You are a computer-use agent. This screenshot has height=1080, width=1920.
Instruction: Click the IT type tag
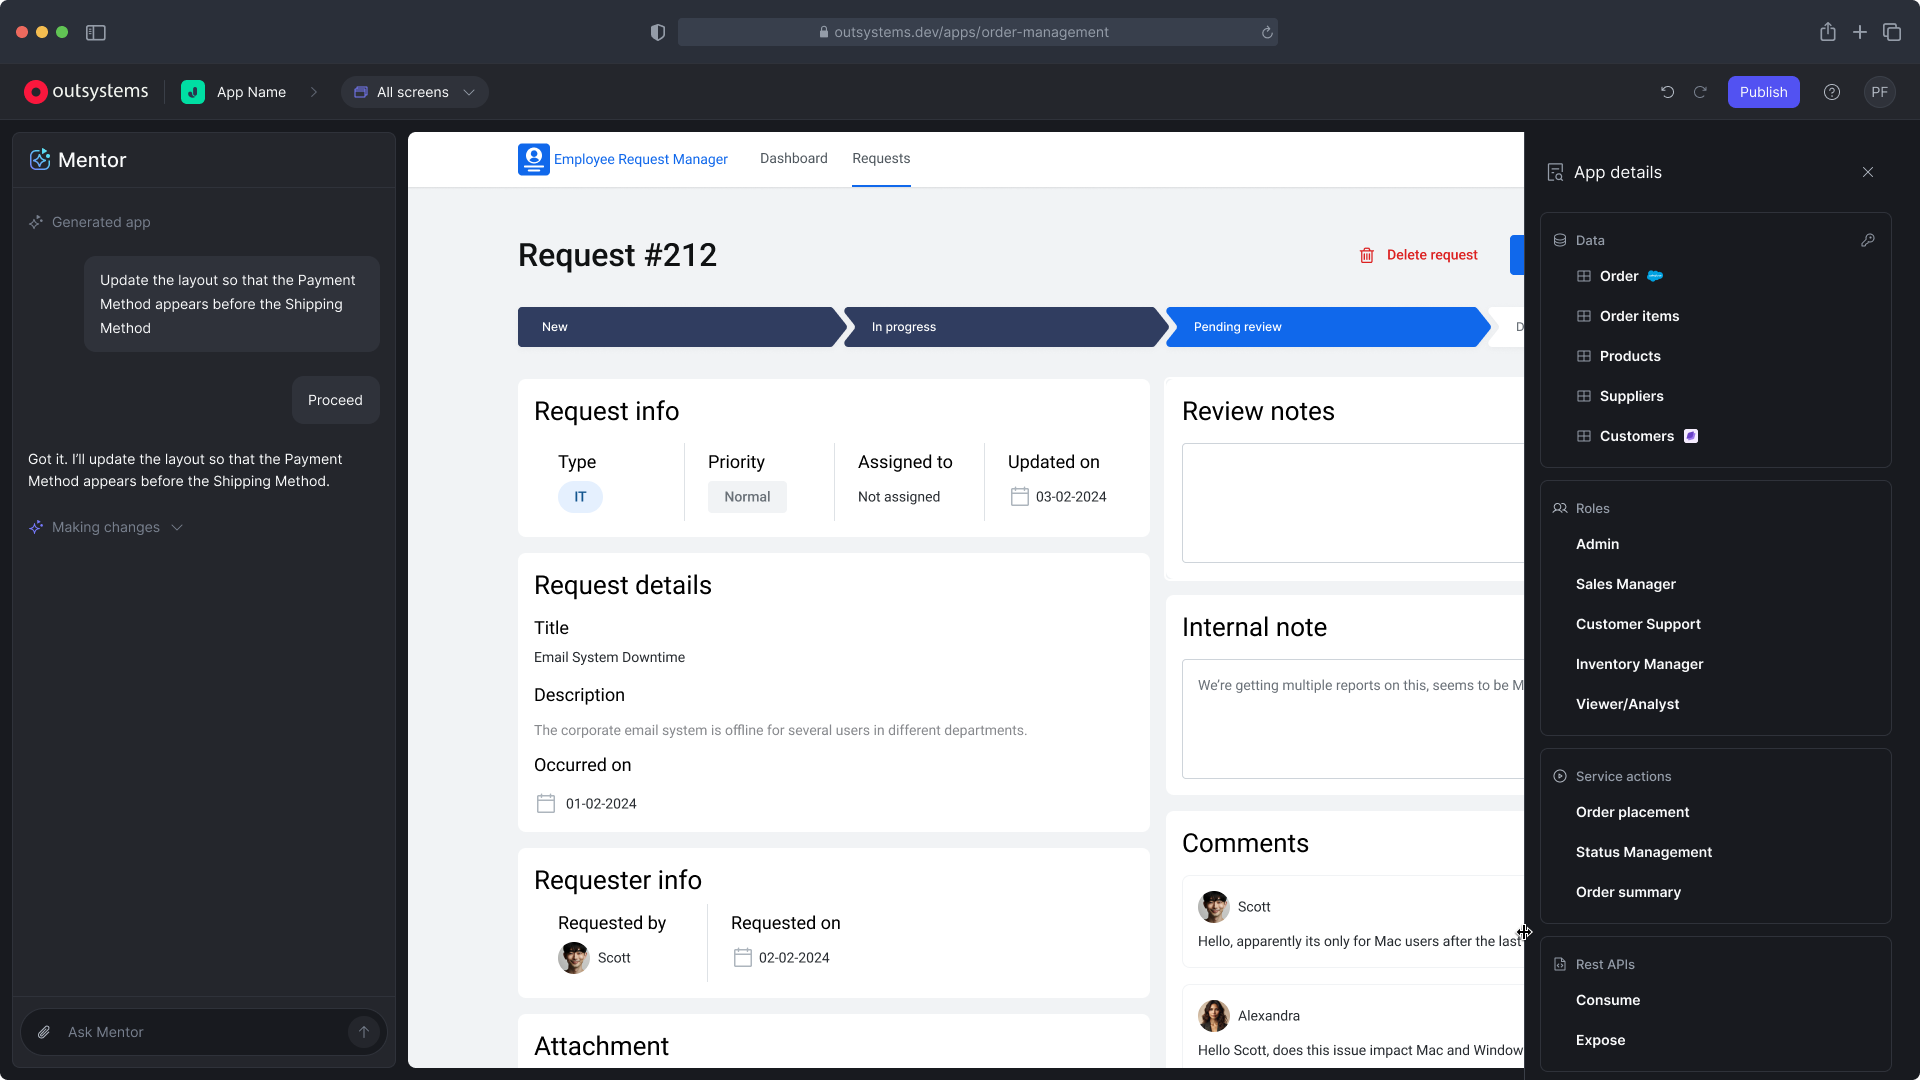click(580, 497)
